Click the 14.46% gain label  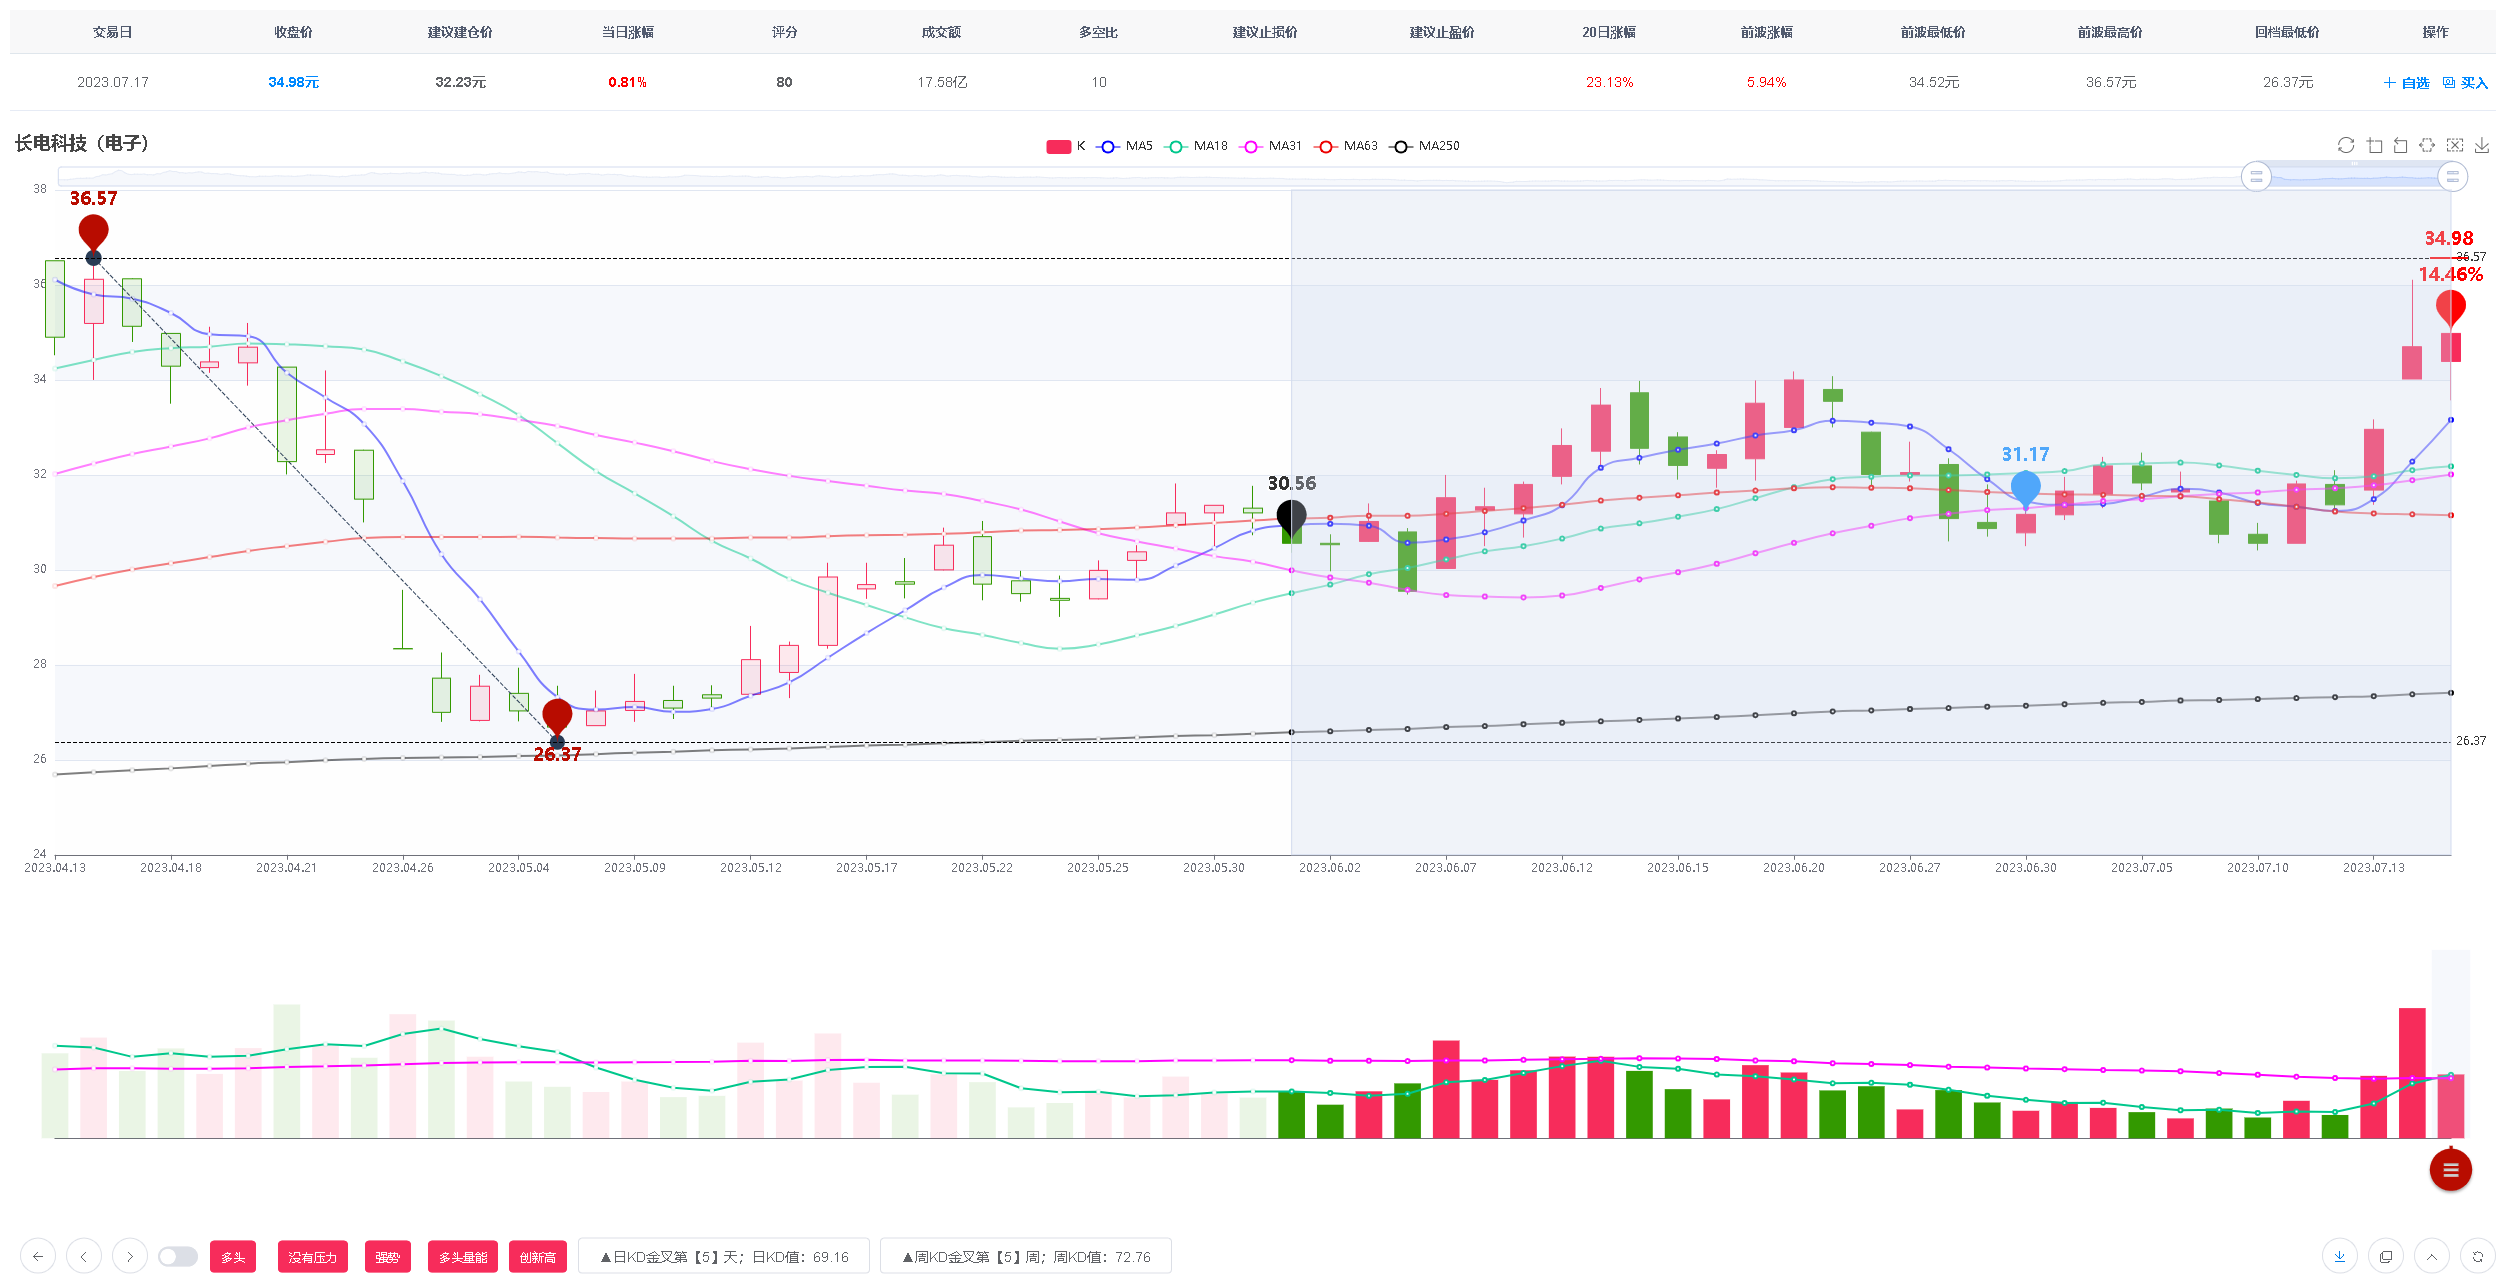click(2450, 274)
